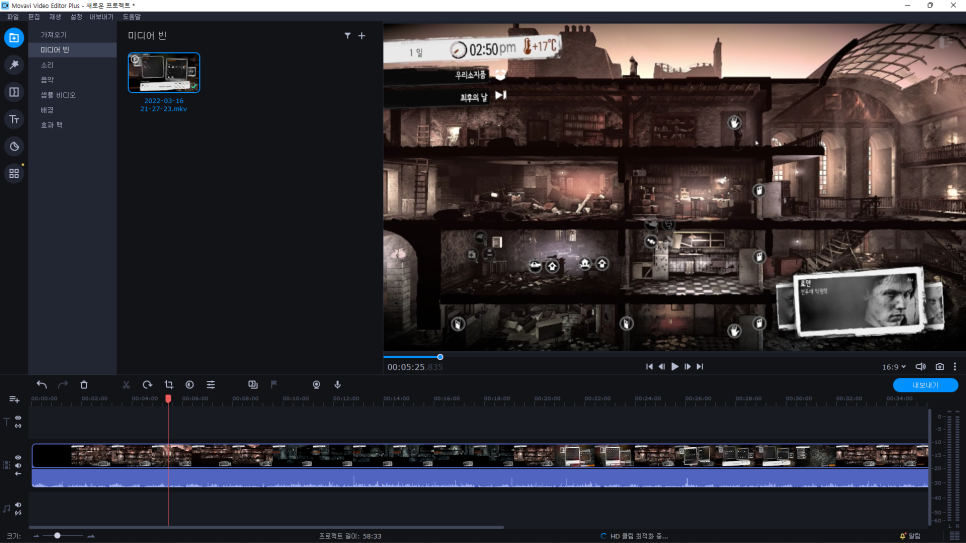Click zoom in timeline icon
This screenshot has height=543, width=966.
(x=91, y=536)
